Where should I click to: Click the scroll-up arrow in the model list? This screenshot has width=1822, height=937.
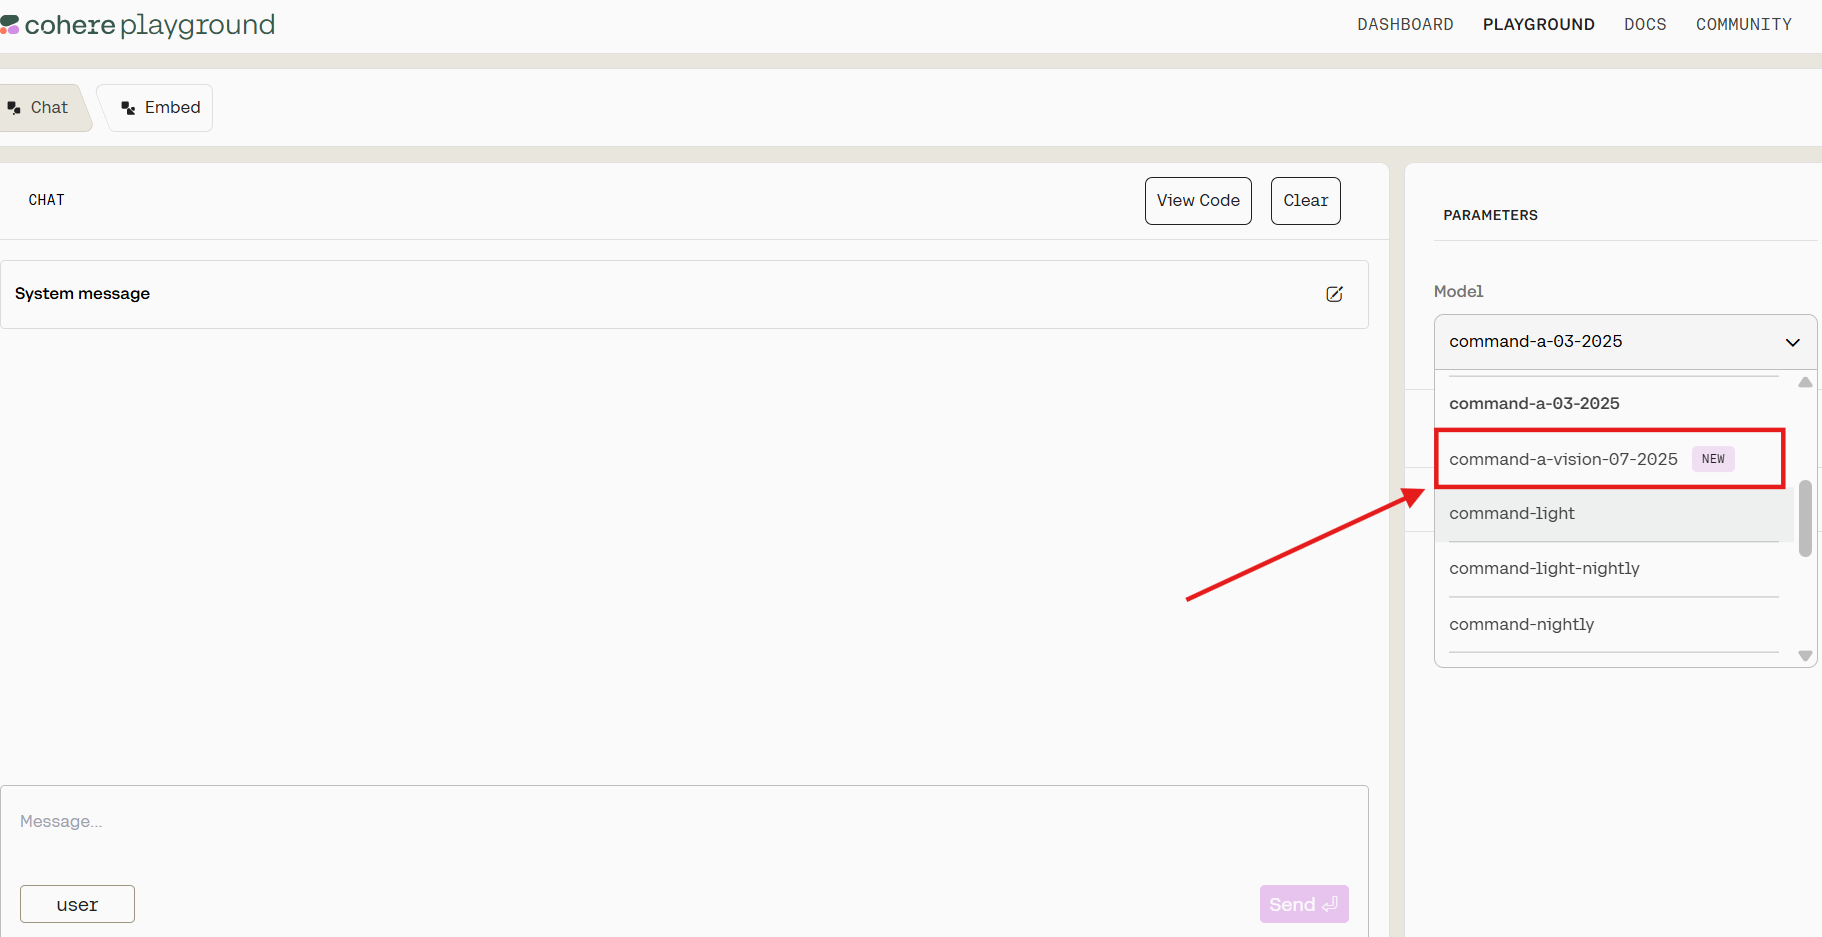pos(1805,381)
